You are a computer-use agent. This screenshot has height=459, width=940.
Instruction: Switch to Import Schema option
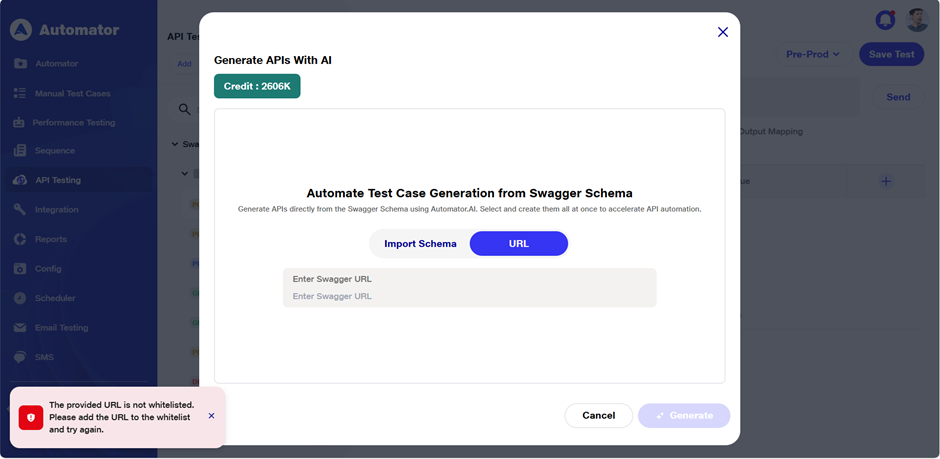[420, 244]
